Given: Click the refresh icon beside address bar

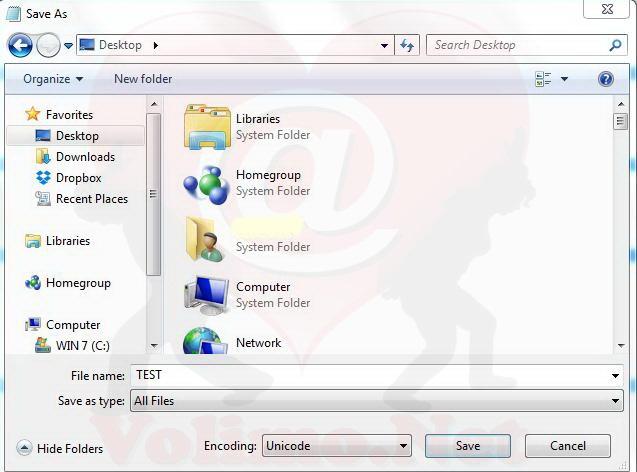Looking at the screenshot, I should click(407, 45).
